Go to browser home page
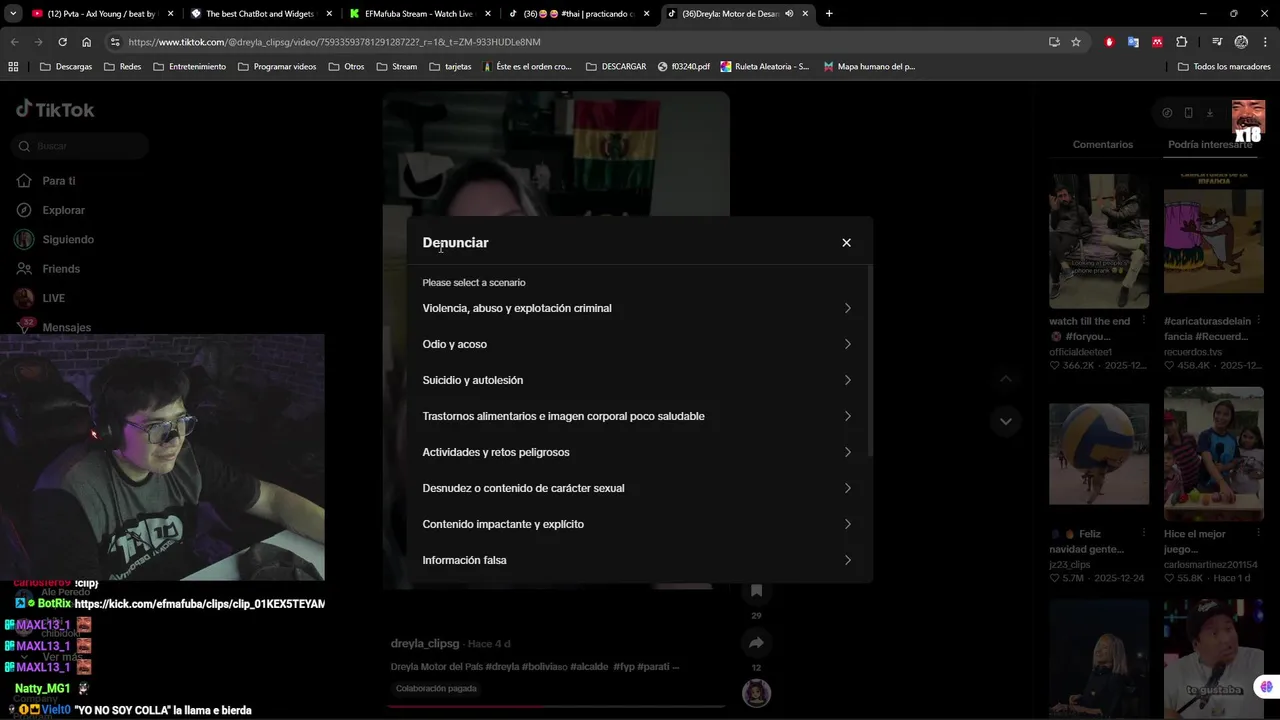The width and height of the screenshot is (1280, 720). 87,42
